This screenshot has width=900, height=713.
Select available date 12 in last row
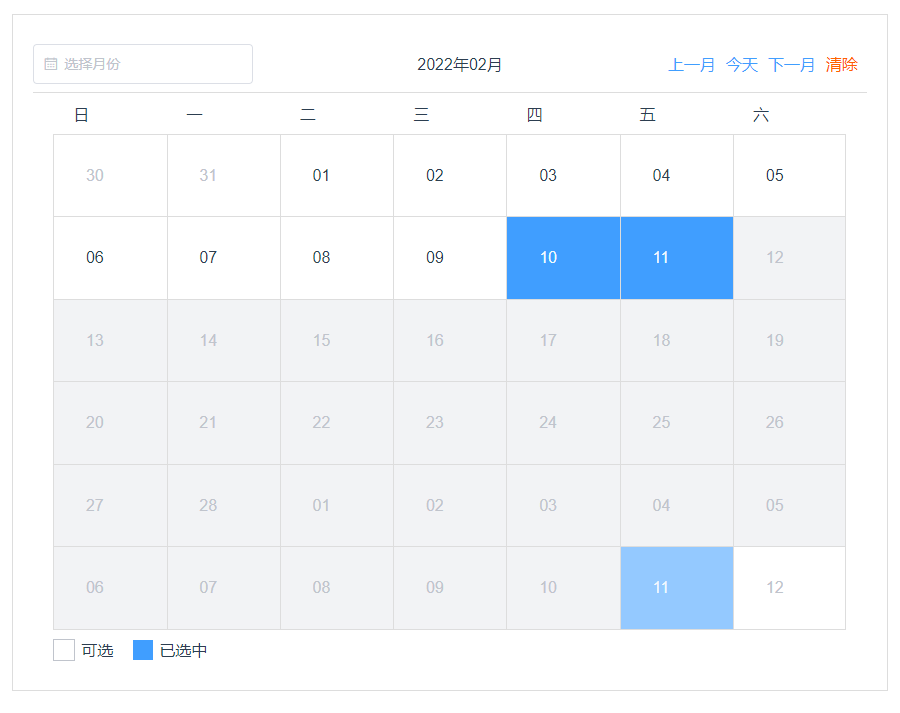click(789, 588)
